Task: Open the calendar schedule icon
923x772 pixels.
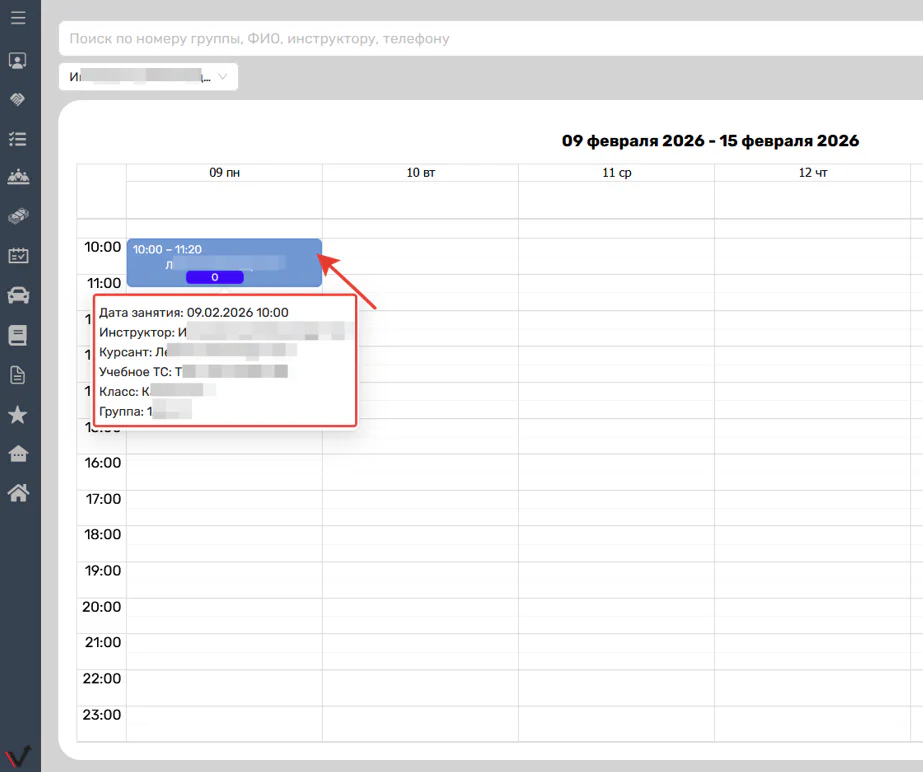Action: [x=18, y=256]
